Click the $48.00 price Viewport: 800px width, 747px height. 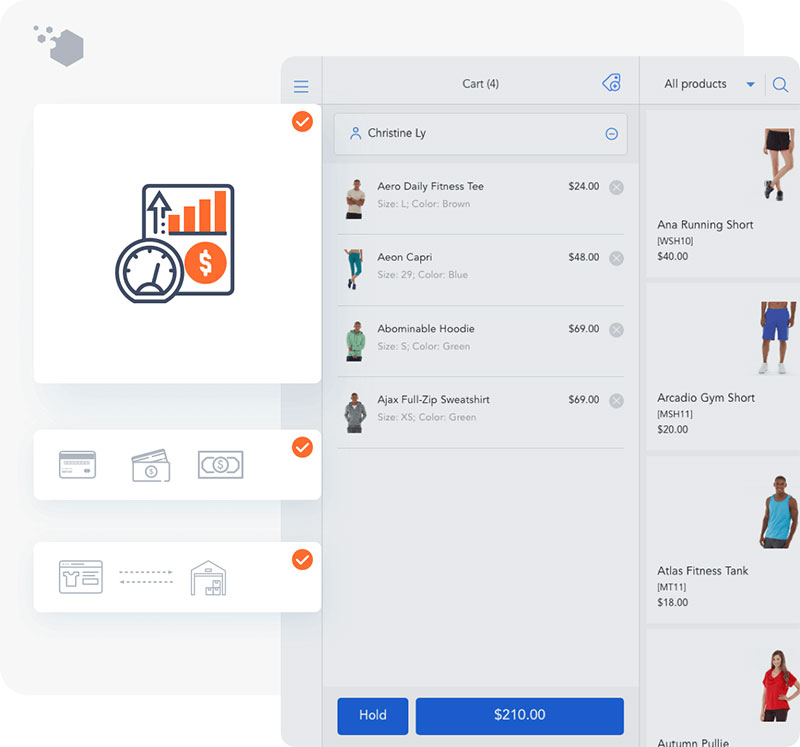[x=584, y=257]
